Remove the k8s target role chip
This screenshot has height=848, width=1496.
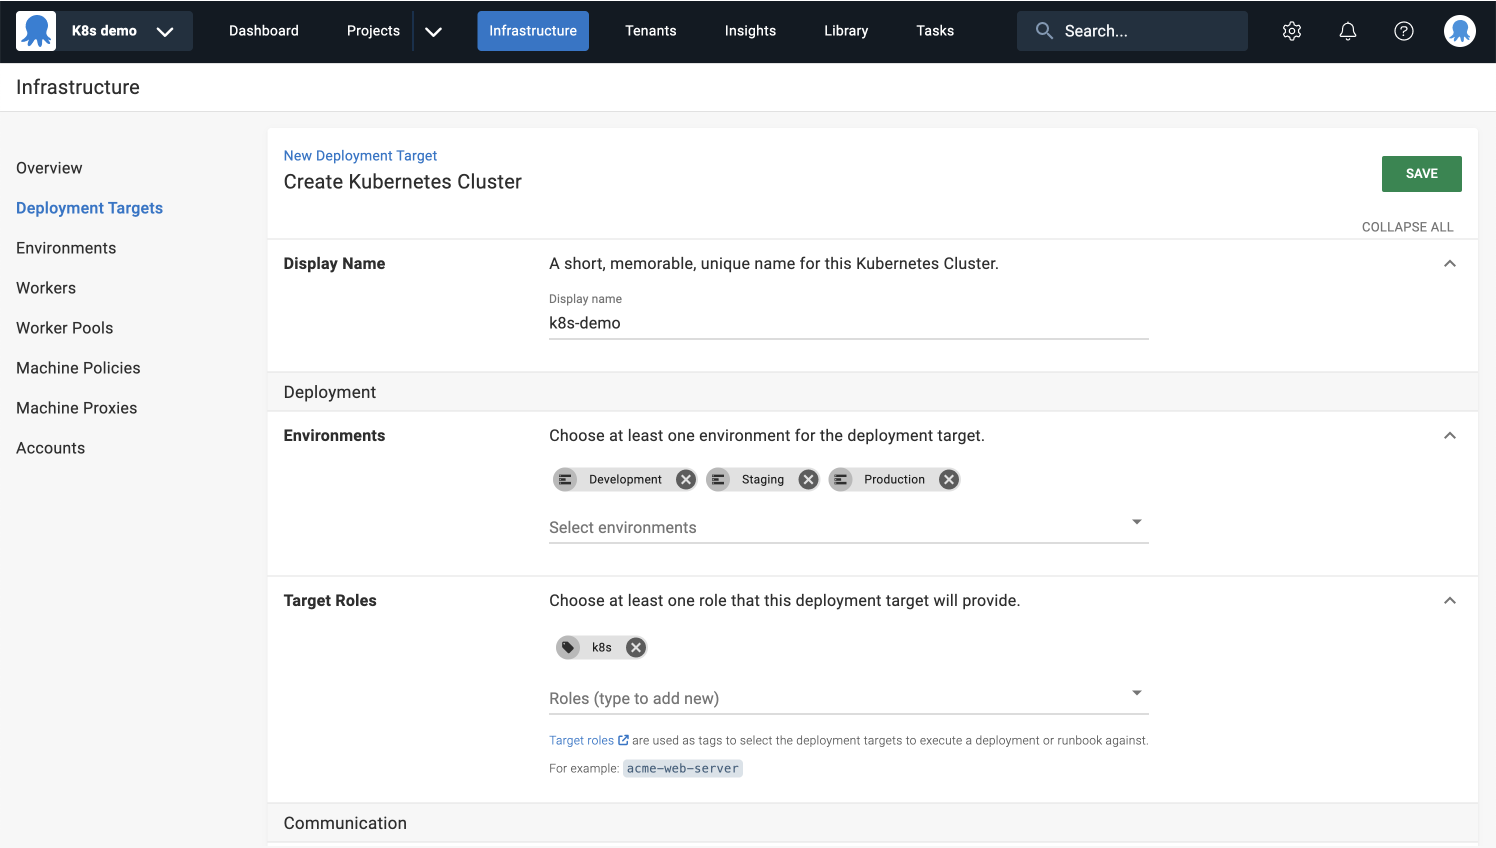pos(635,647)
